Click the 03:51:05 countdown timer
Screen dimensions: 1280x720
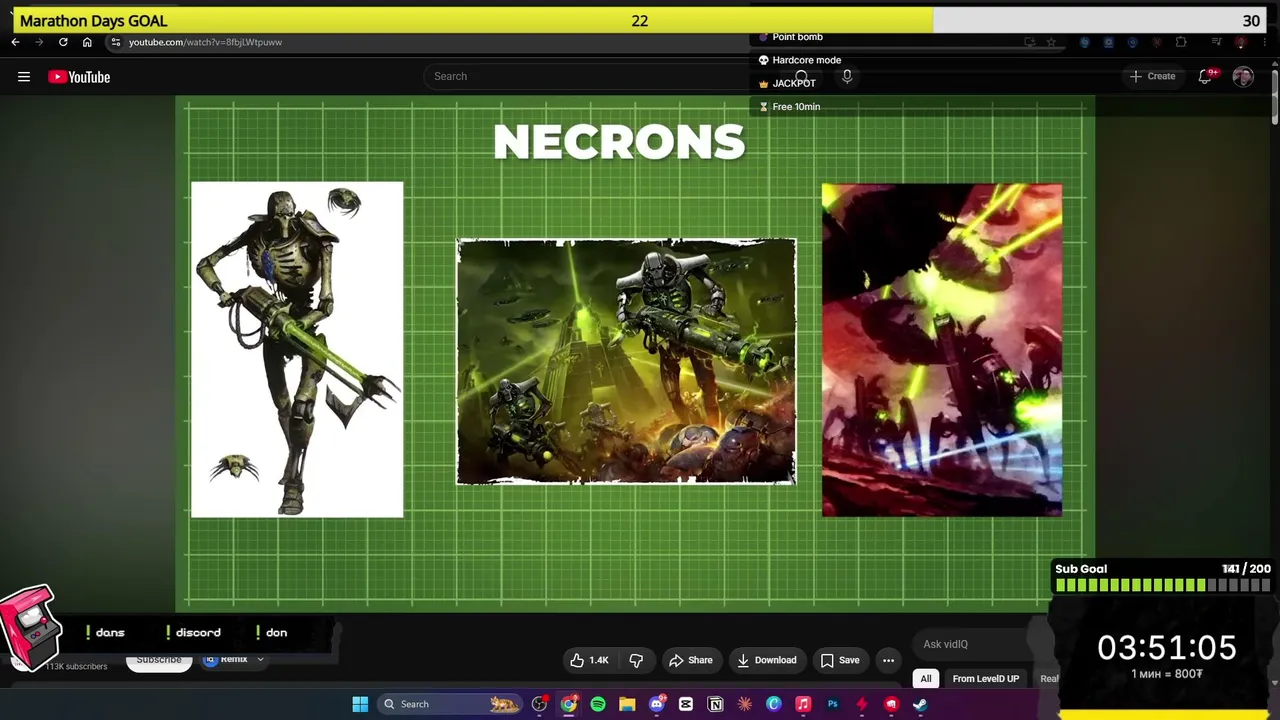pos(1167,648)
